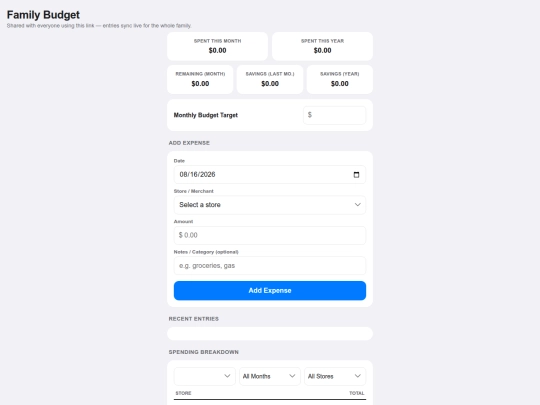Click the Spent This Month card
Image resolution: width=540 pixels, height=405 pixels.
pyautogui.click(x=217, y=46)
